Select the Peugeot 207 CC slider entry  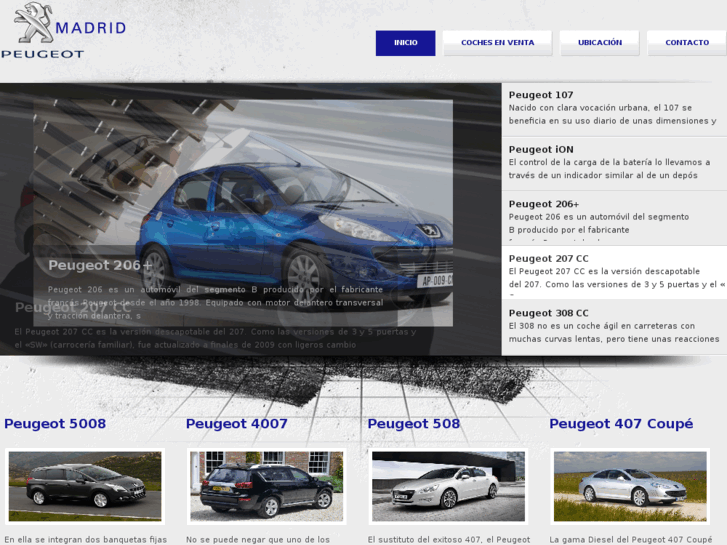pyautogui.click(x=614, y=273)
